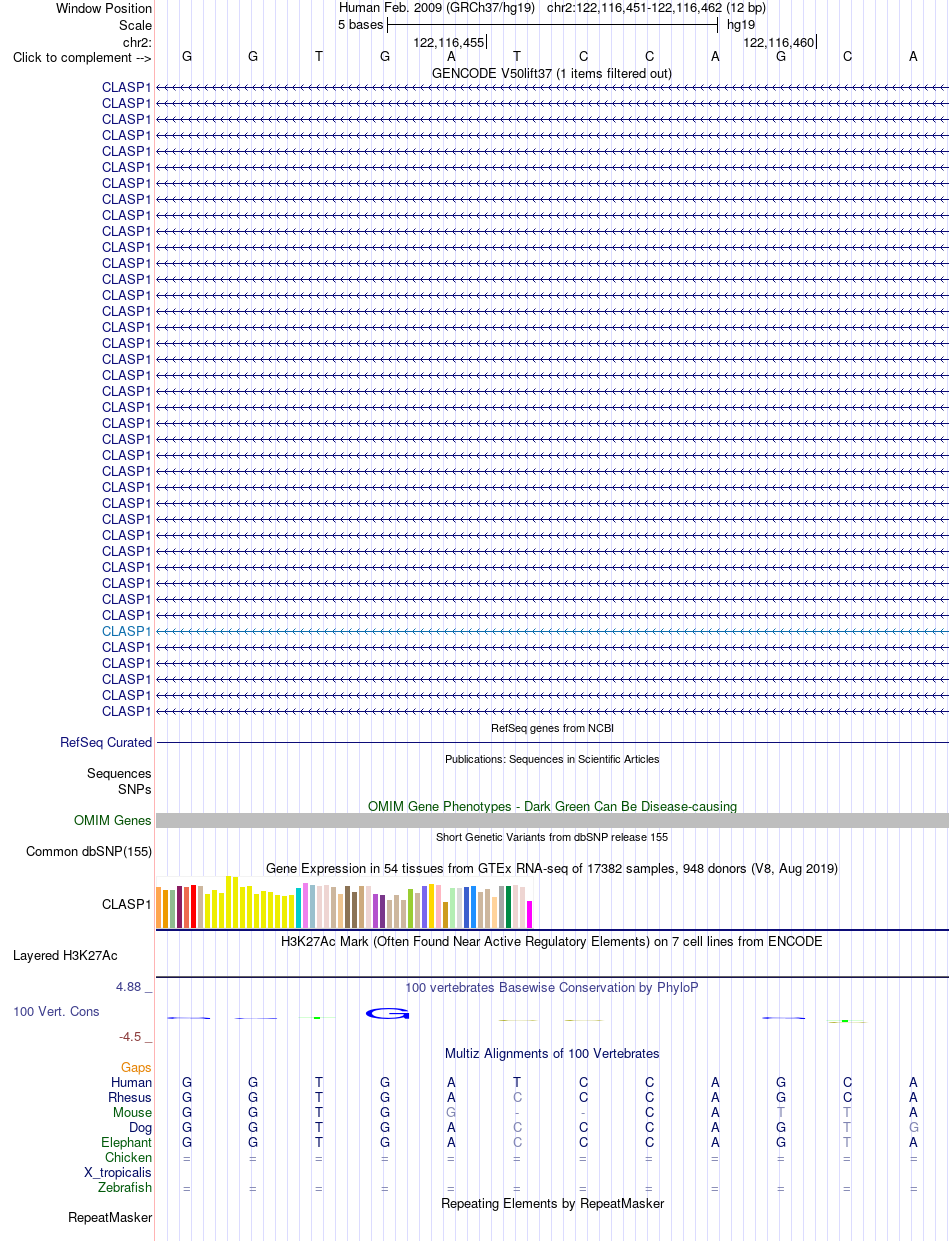
Task: Click the Chicken alignment row label
Action: coord(129,1158)
